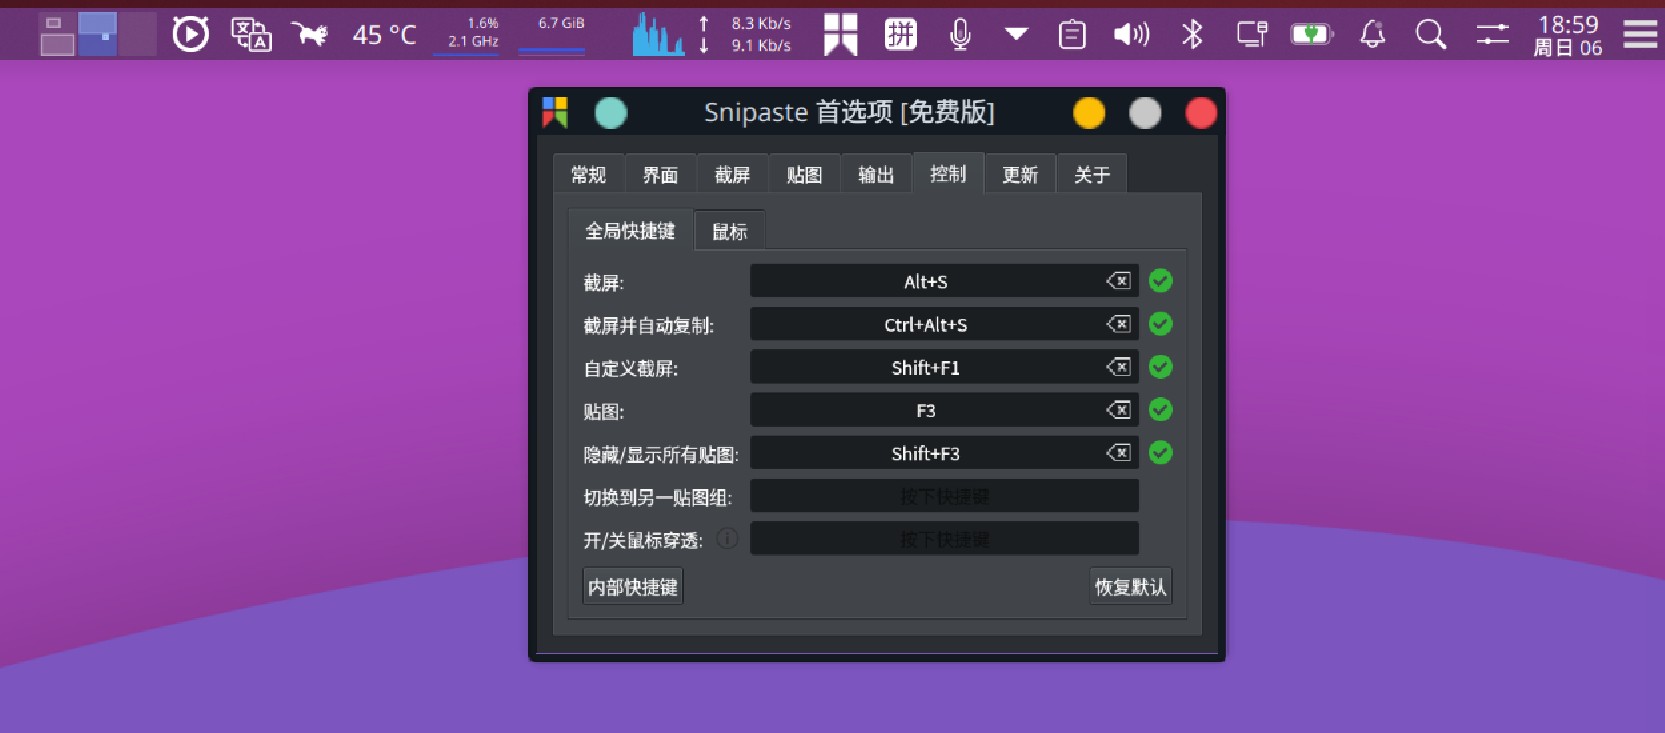Switch to 界面 tab
The height and width of the screenshot is (733, 1665).
pyautogui.click(x=660, y=175)
